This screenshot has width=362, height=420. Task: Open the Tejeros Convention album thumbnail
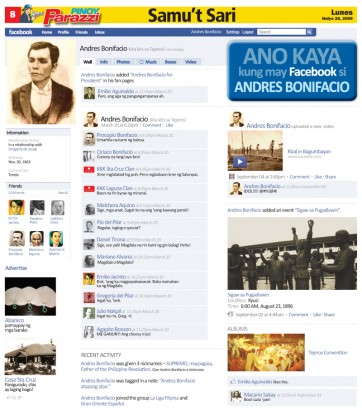click(x=266, y=353)
